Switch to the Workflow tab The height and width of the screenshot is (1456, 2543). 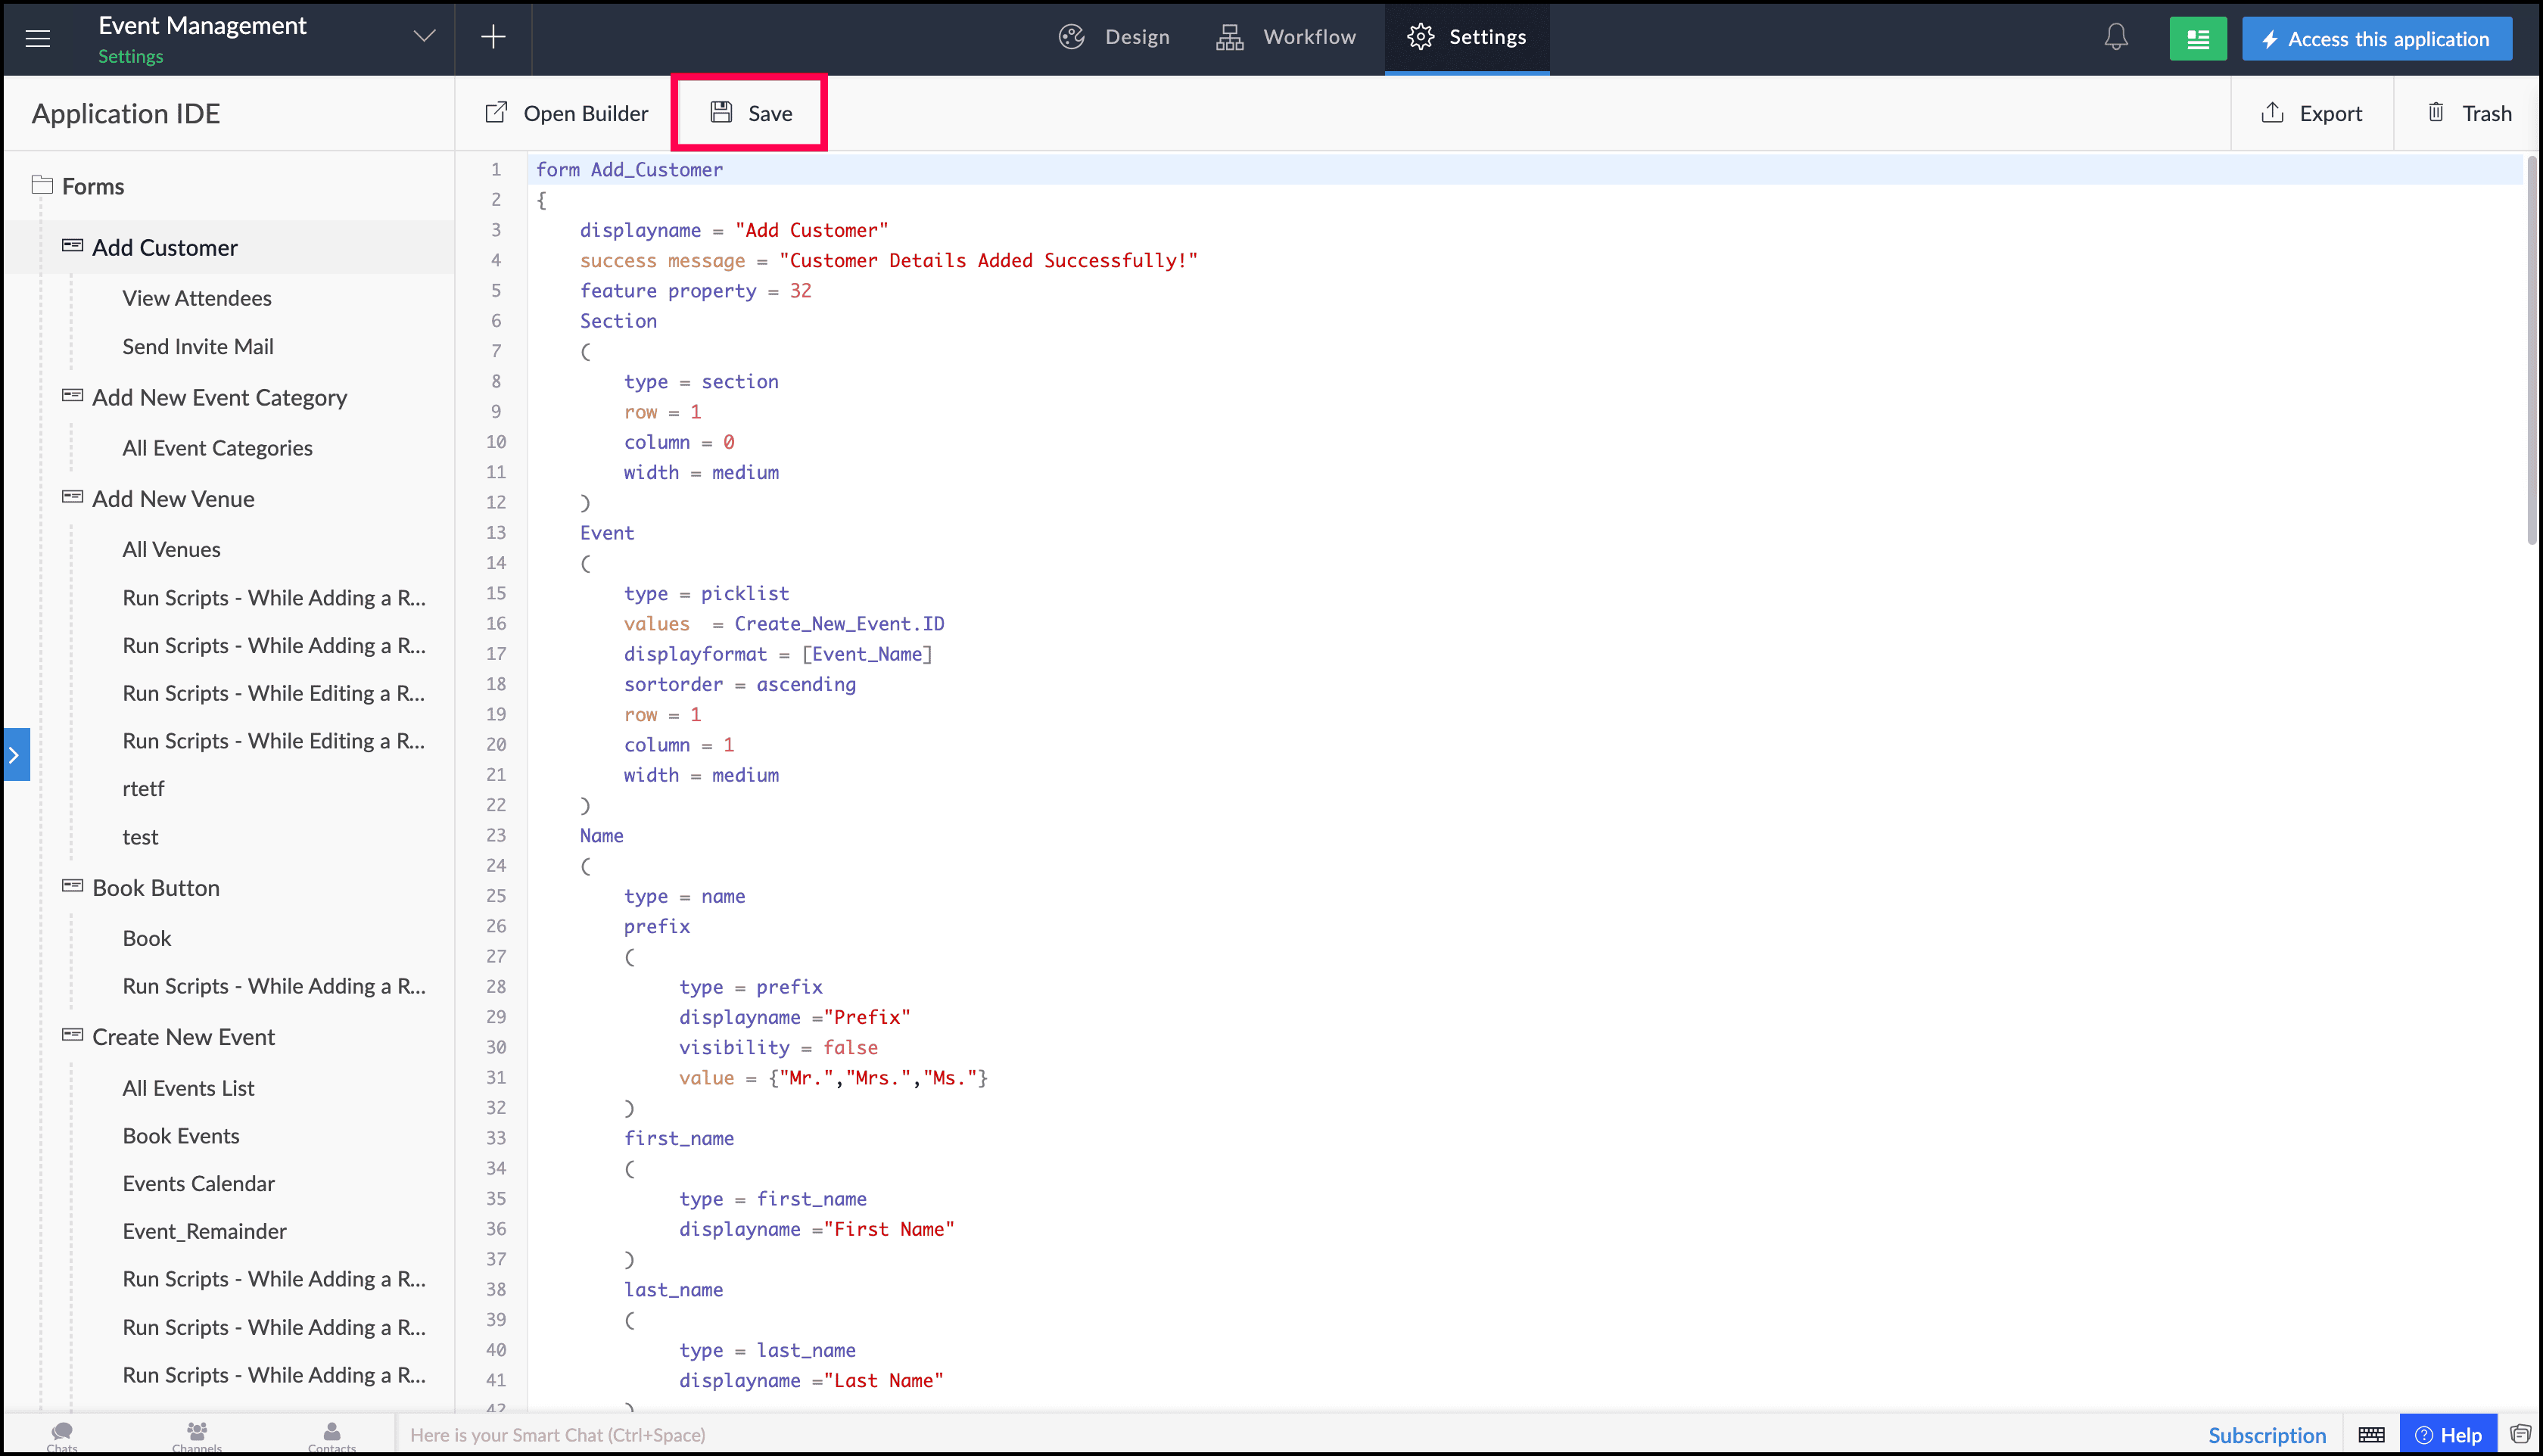1286,37
